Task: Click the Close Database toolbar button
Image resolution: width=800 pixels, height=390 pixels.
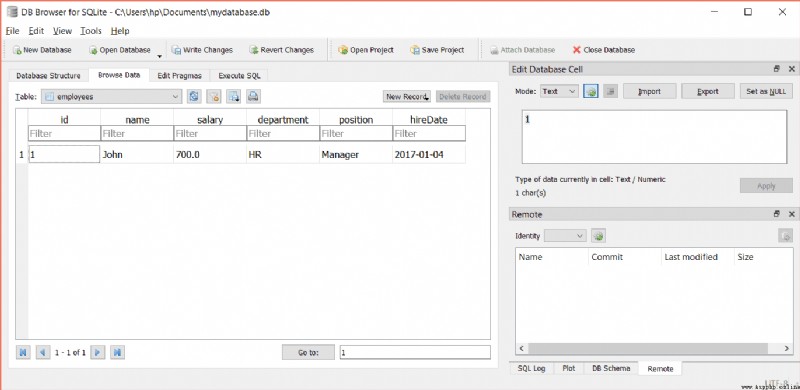Action: point(604,50)
